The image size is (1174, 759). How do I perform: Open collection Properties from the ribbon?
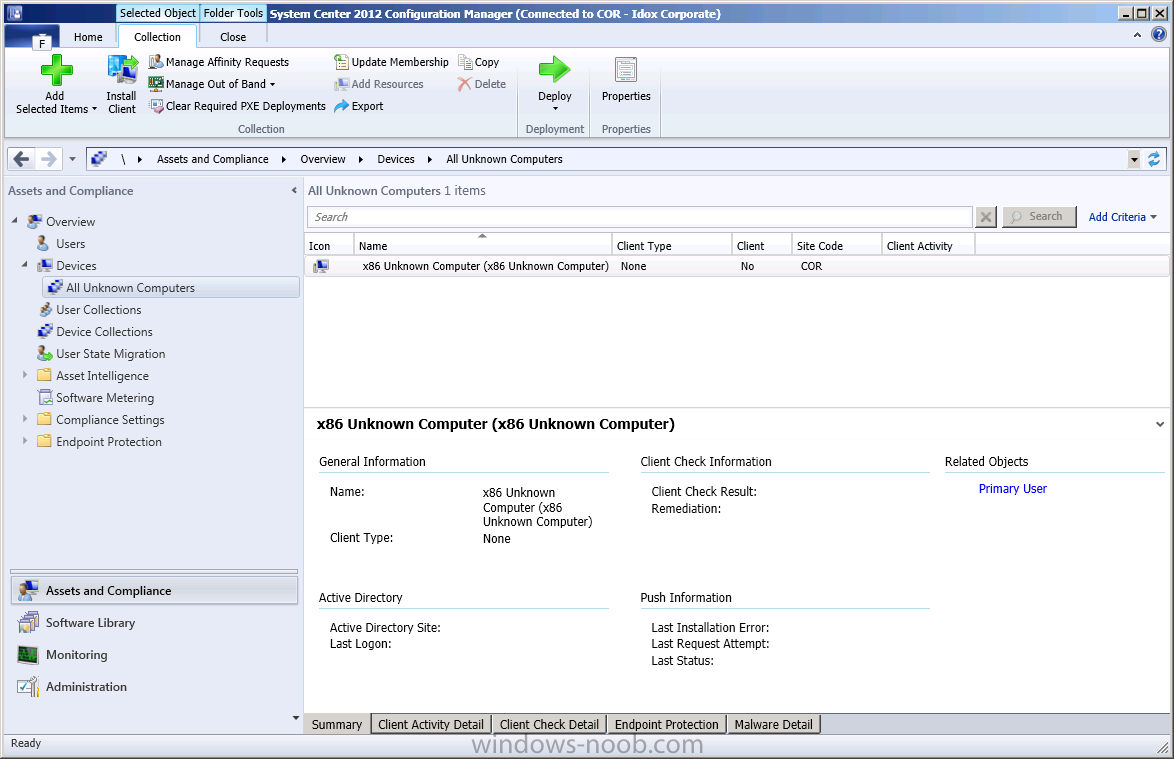pyautogui.click(x=626, y=81)
